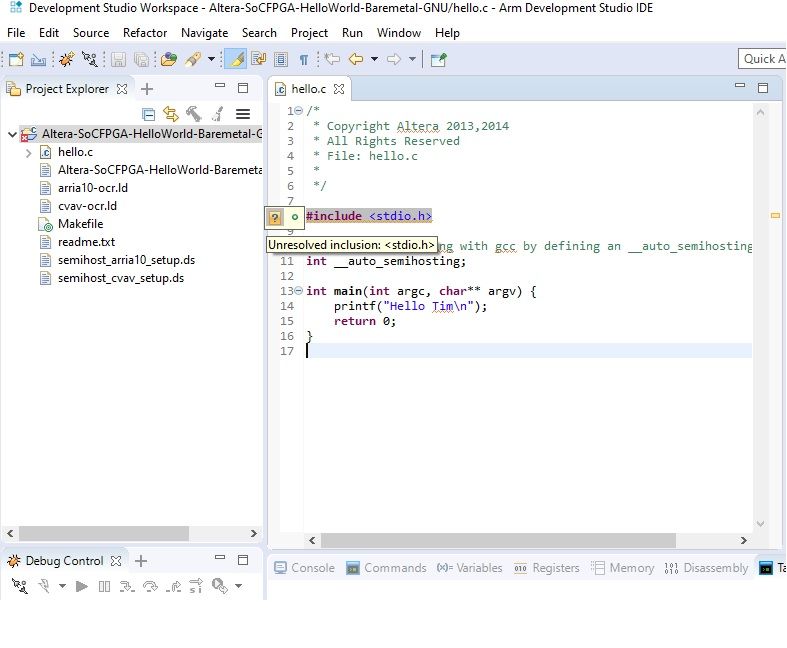Collapse the comment fold at line 1
This screenshot has height=648, width=787.
pyautogui.click(x=299, y=110)
